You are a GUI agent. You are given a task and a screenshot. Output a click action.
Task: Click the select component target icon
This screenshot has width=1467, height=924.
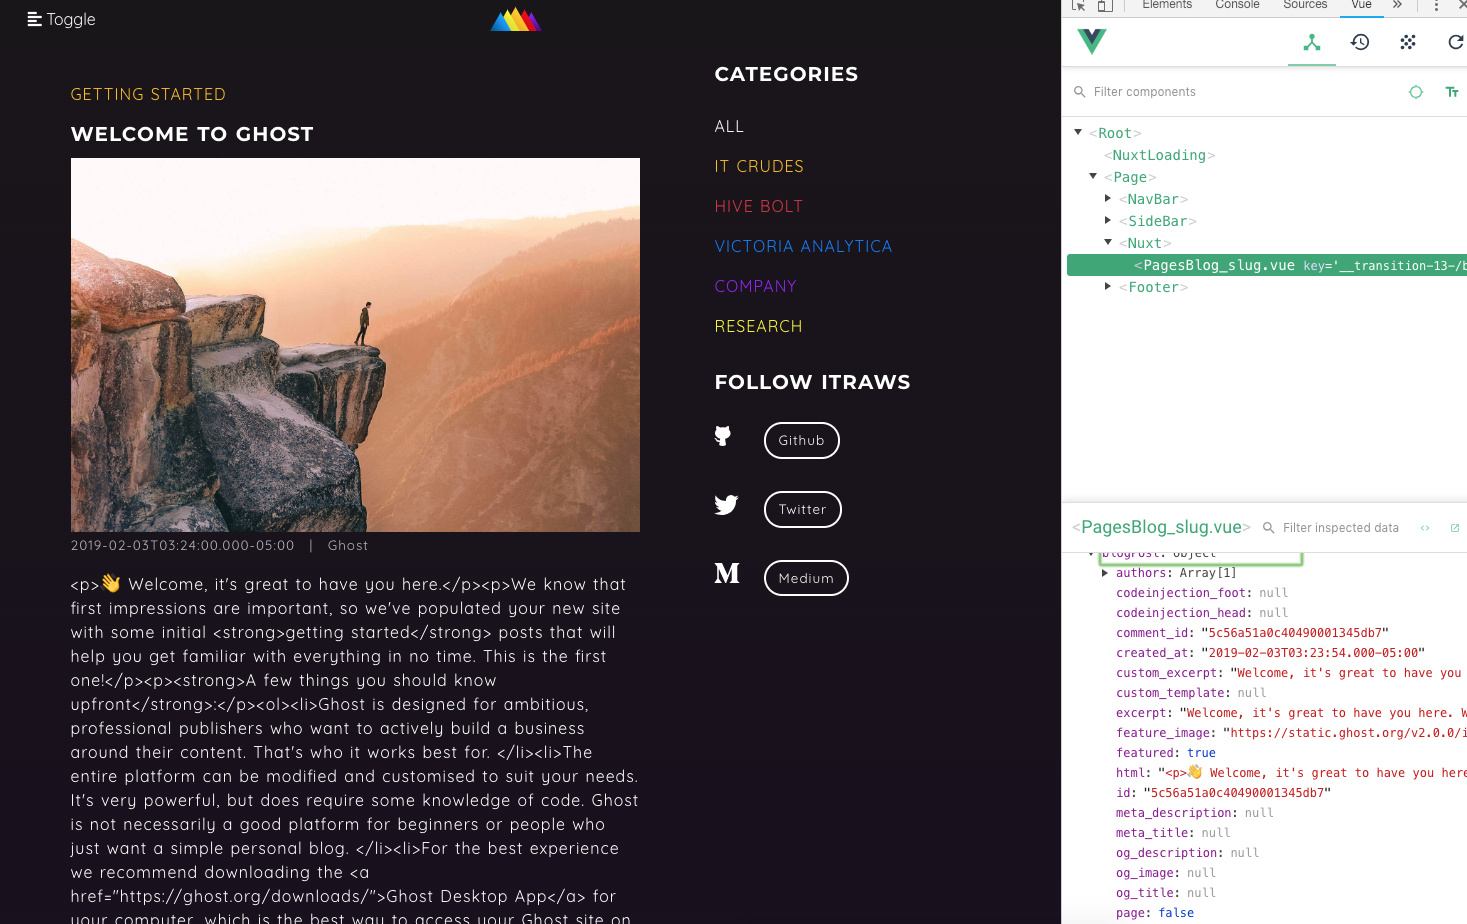click(1416, 92)
